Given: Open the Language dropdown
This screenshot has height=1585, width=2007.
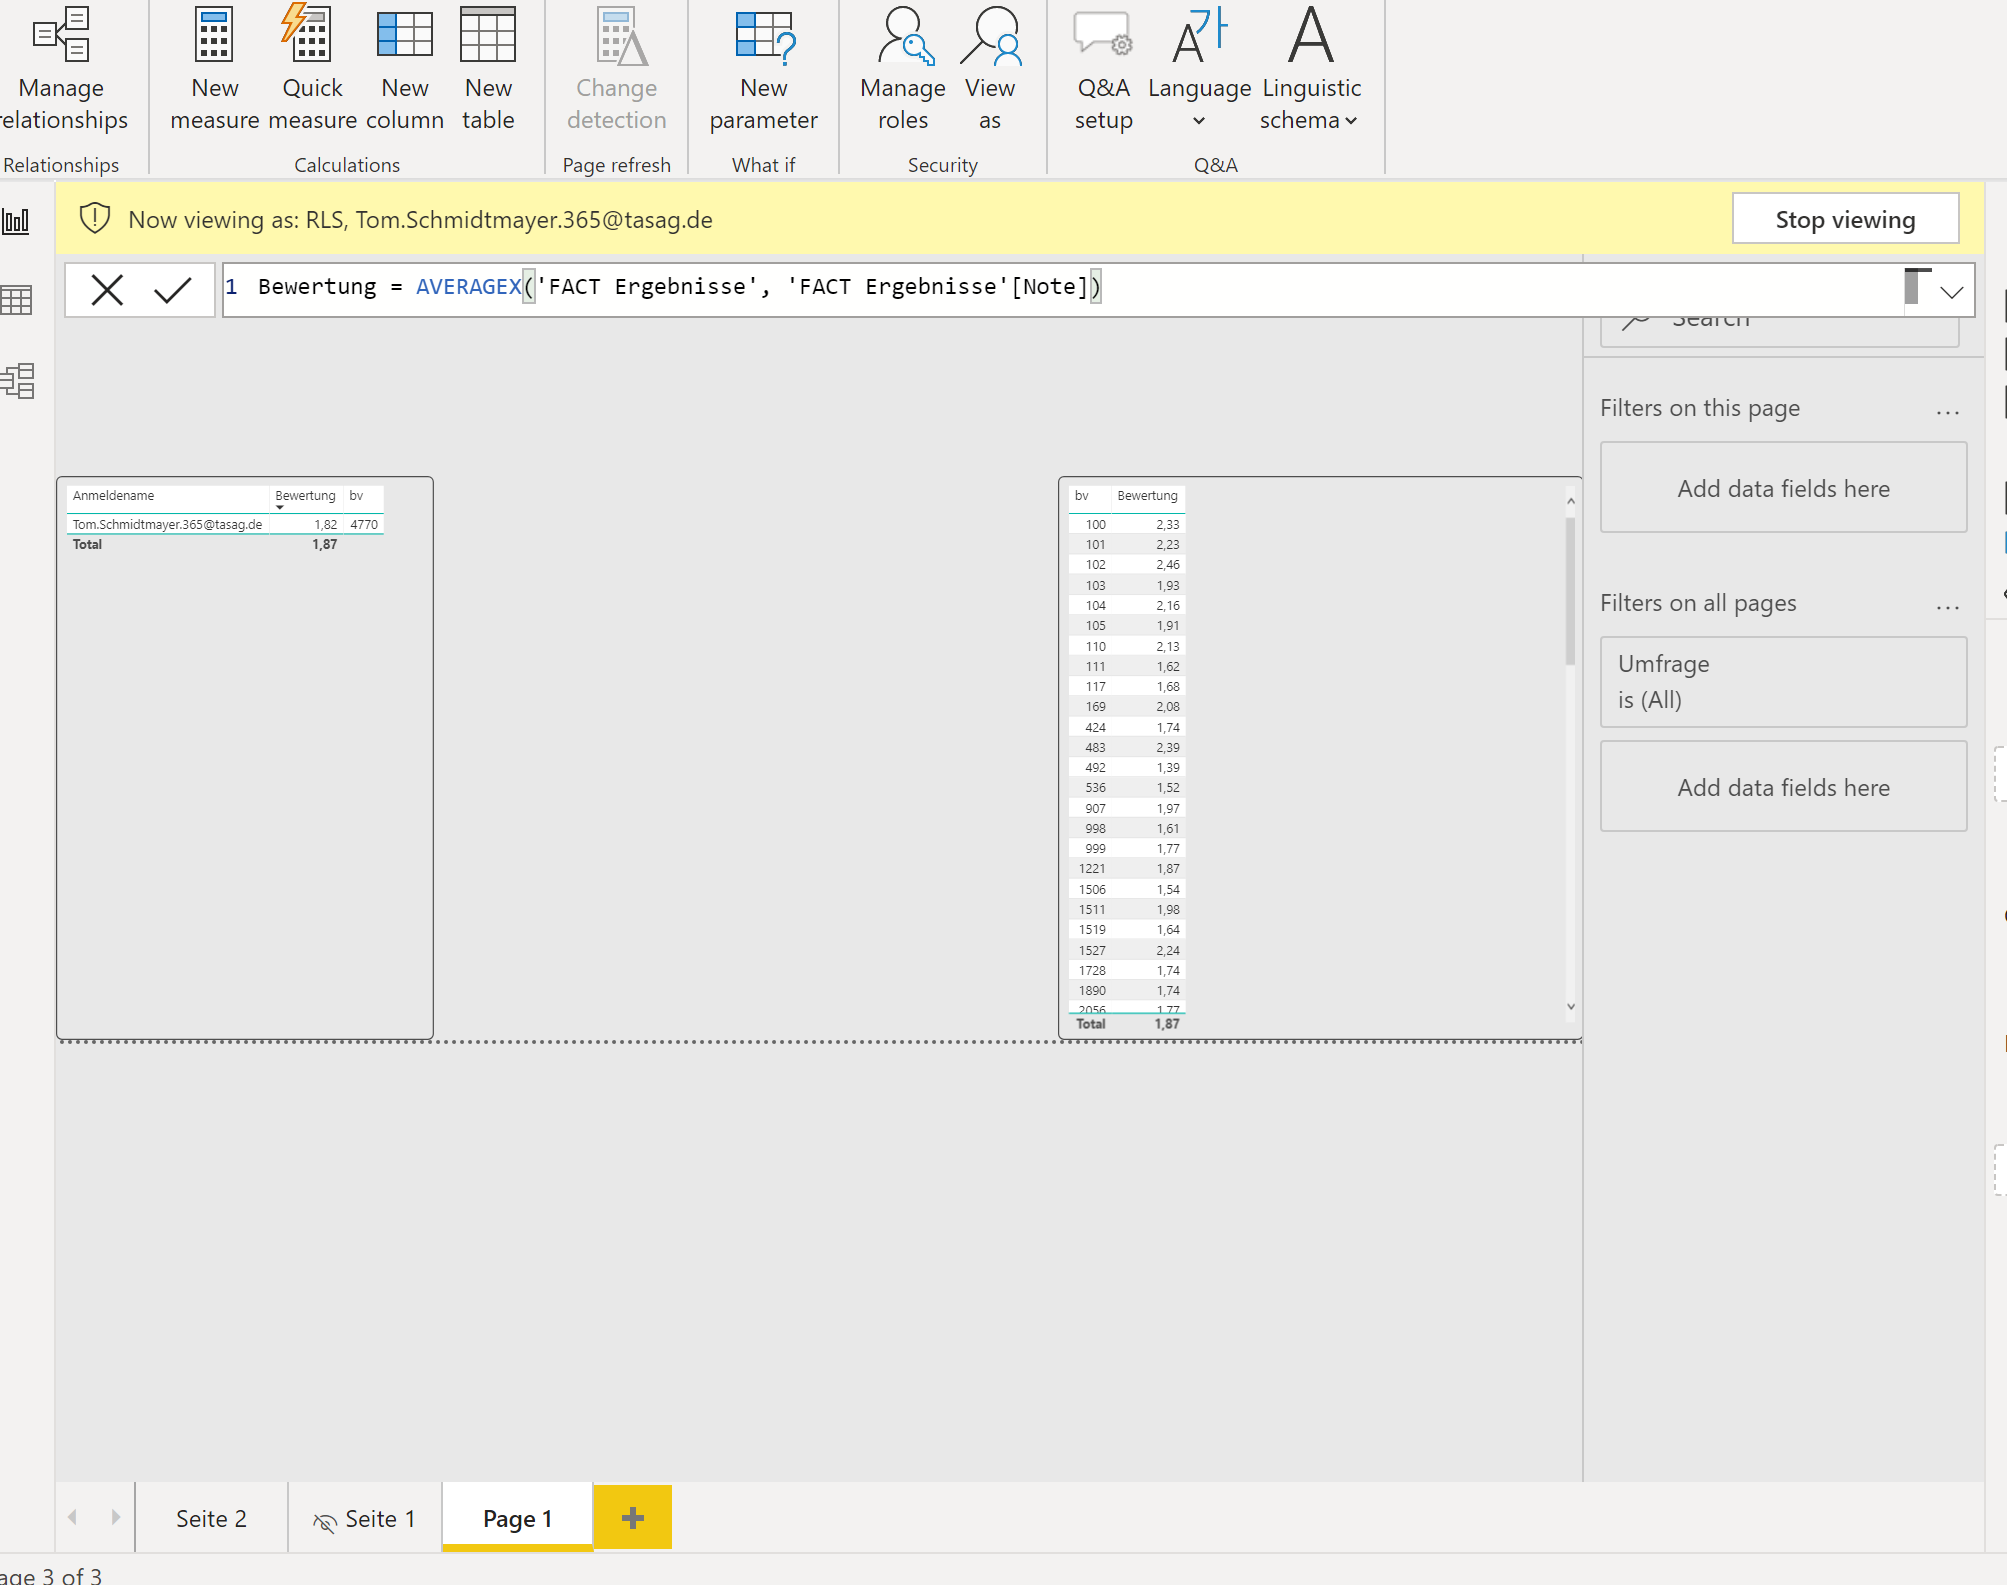Looking at the screenshot, I should coord(1199,70).
